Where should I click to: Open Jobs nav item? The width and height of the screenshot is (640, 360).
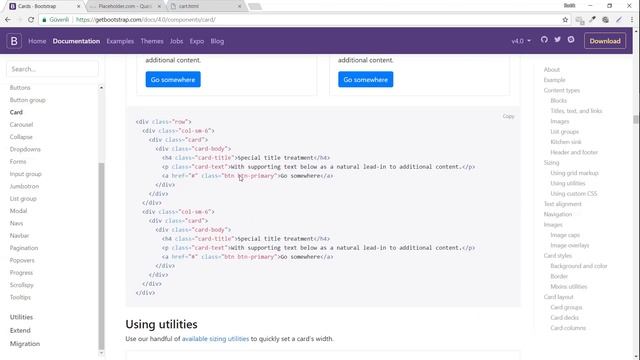176,41
